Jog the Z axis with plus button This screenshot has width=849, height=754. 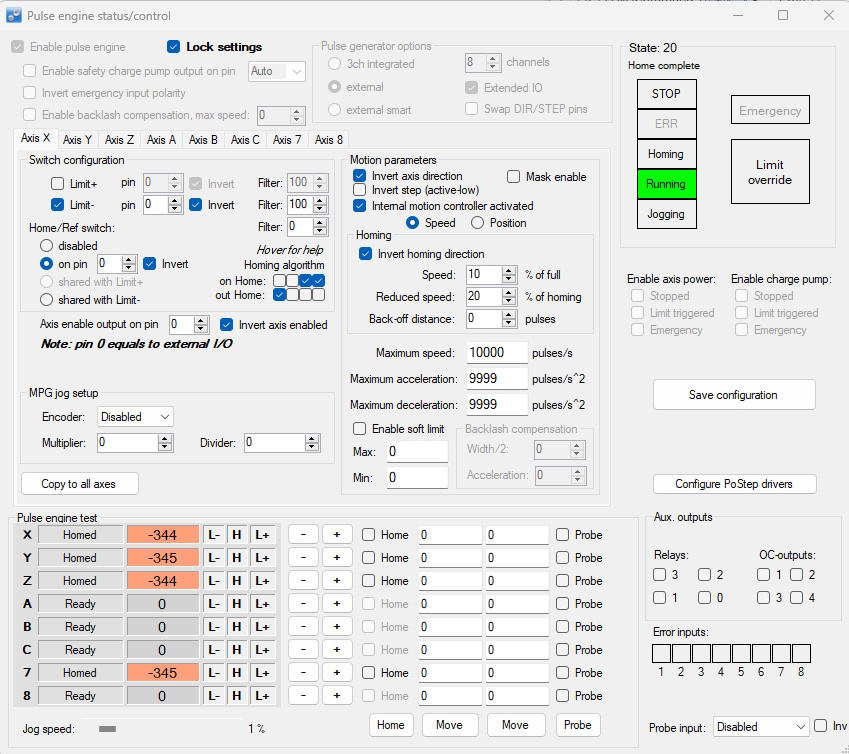(337, 581)
